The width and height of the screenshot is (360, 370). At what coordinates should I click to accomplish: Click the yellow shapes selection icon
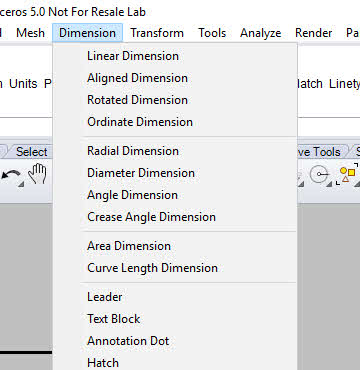tap(347, 174)
